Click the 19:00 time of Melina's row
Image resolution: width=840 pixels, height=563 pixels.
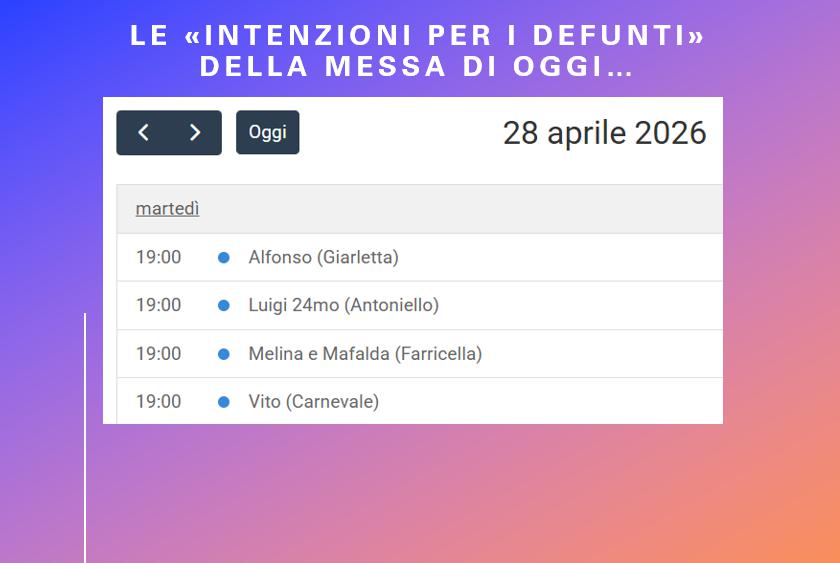pos(158,353)
